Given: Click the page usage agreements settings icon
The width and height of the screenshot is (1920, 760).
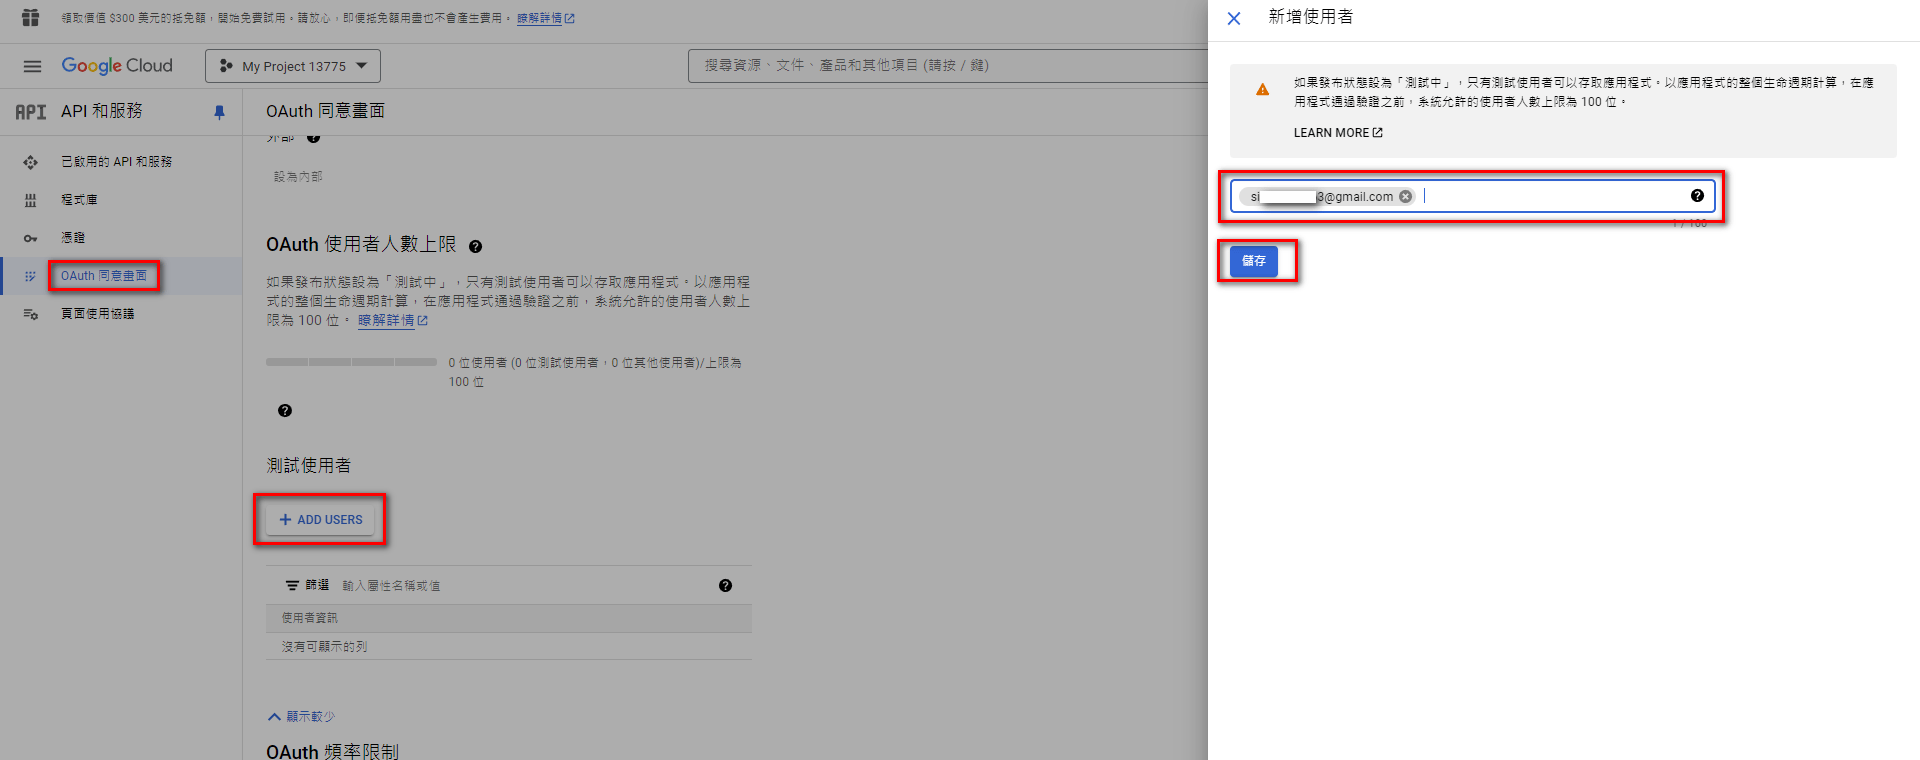Looking at the screenshot, I should pos(31,314).
